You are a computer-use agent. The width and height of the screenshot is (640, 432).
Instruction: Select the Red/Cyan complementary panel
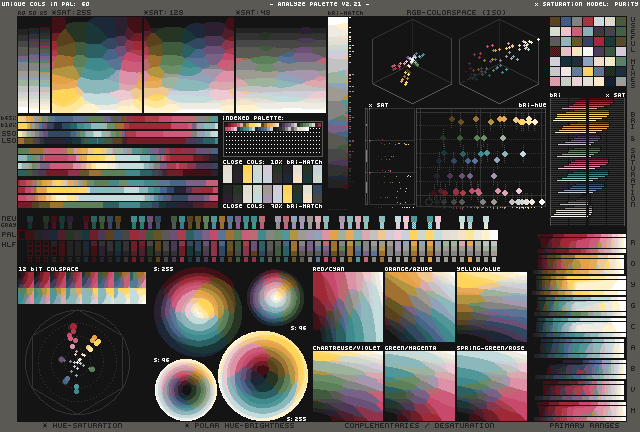pyautogui.click(x=347, y=308)
